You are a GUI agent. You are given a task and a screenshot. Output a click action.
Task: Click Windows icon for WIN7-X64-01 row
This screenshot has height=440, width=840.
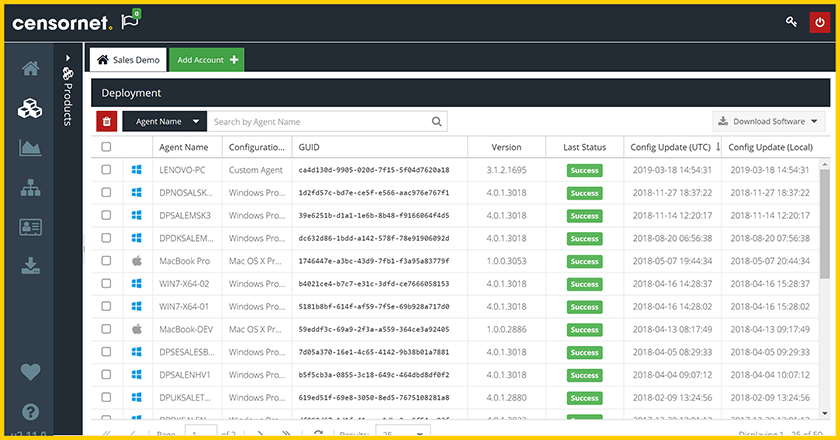coord(137,307)
